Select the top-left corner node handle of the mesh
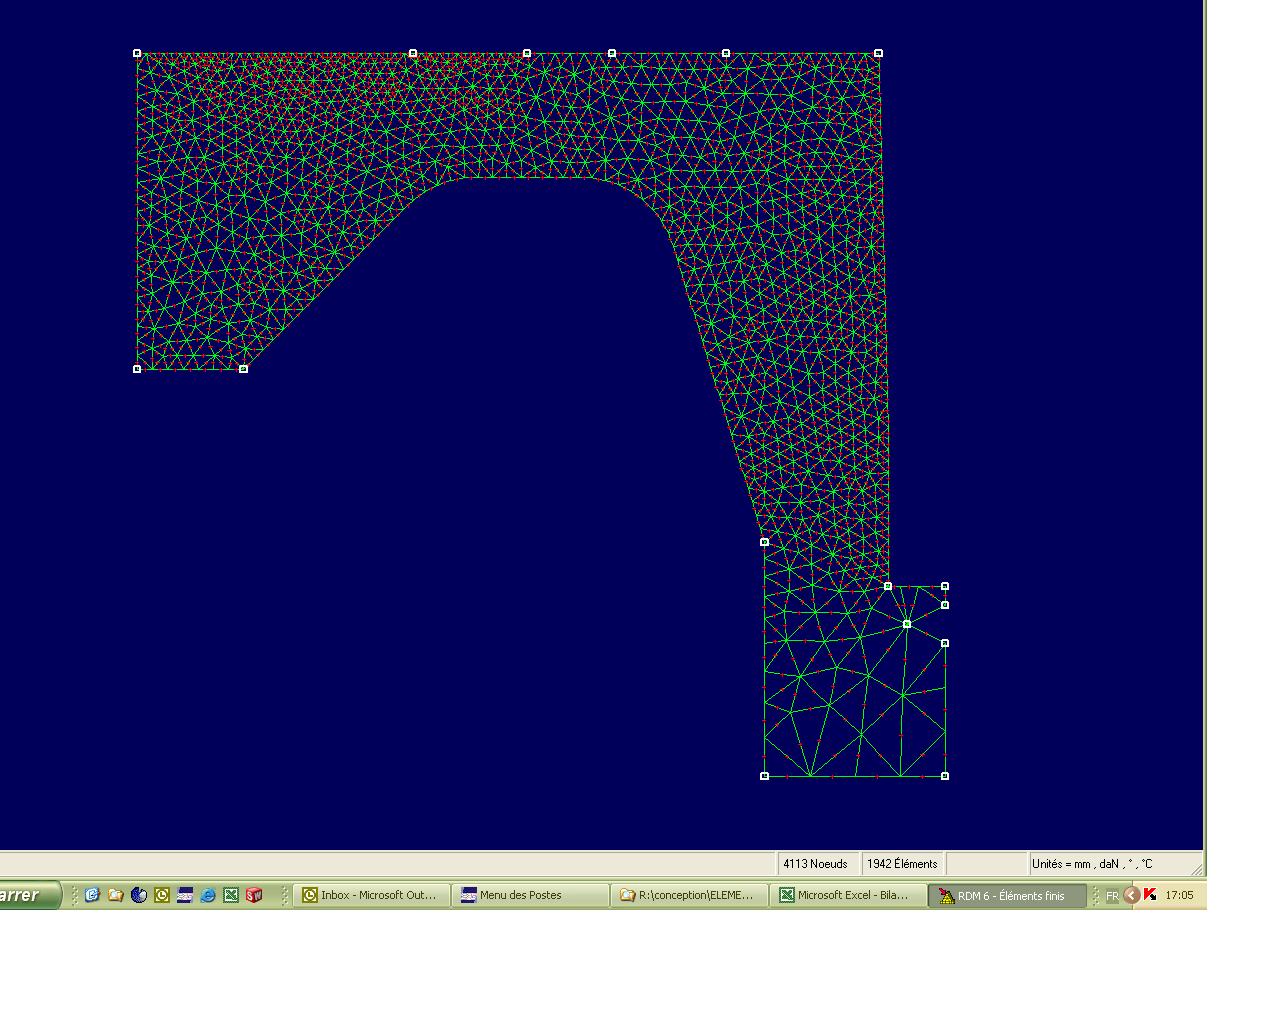This screenshot has height=1024, width=1280. pos(136,51)
